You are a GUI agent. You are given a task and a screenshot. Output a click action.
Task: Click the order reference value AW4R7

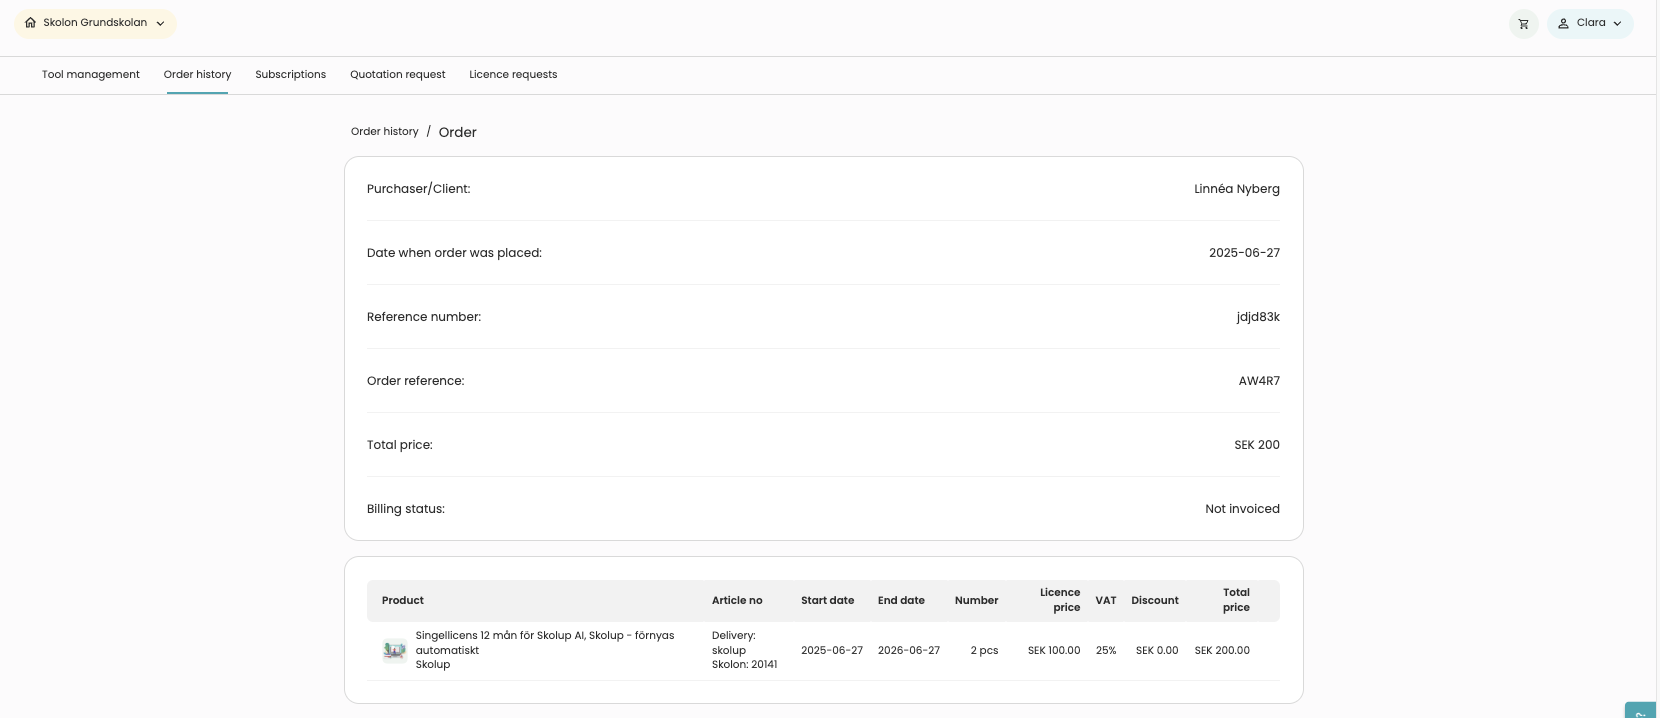1258,381
